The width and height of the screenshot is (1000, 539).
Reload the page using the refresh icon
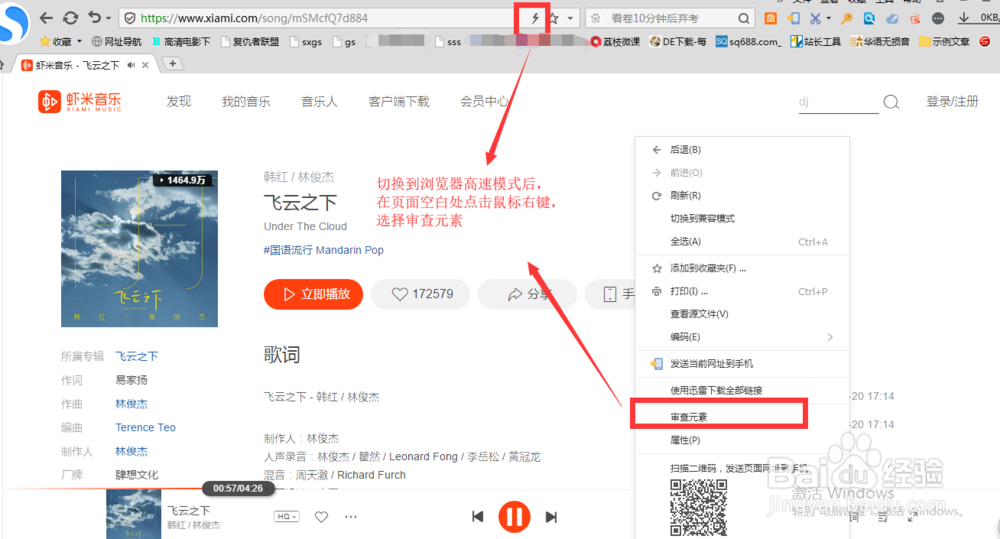[70, 18]
